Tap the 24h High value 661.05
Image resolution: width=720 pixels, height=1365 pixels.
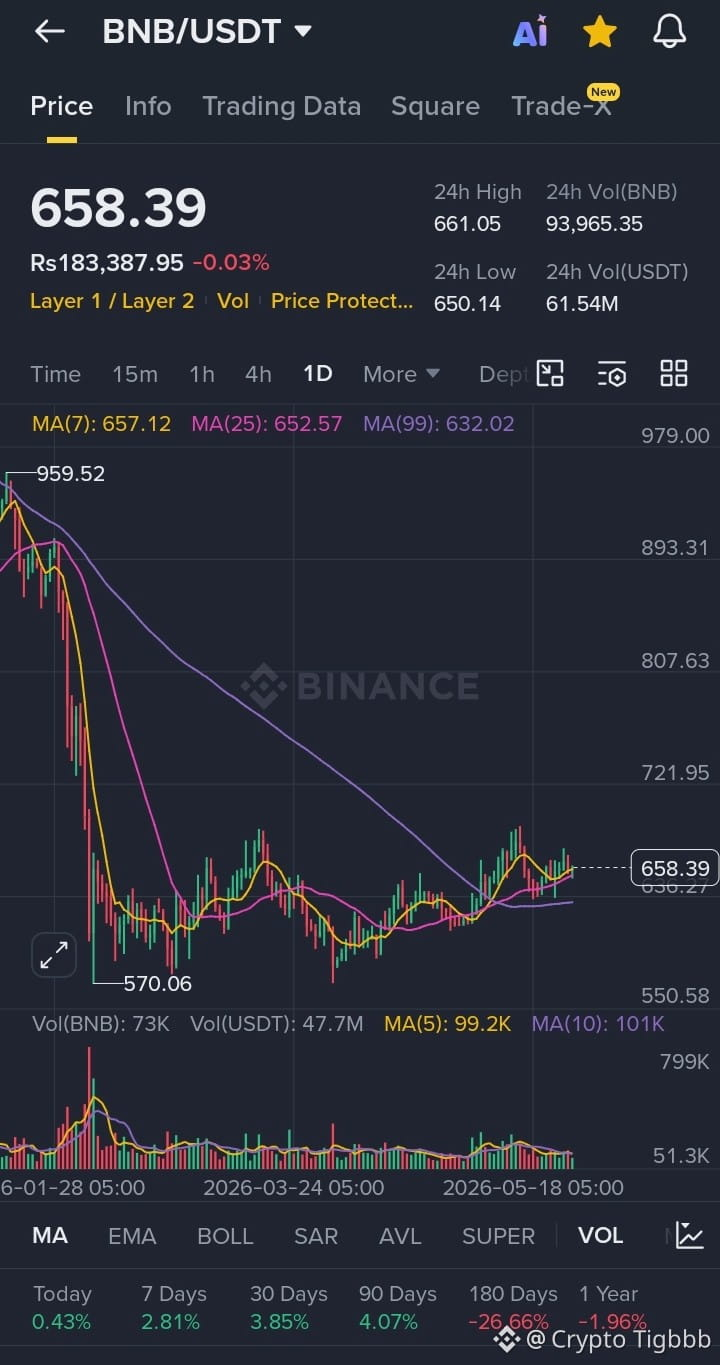[467, 224]
